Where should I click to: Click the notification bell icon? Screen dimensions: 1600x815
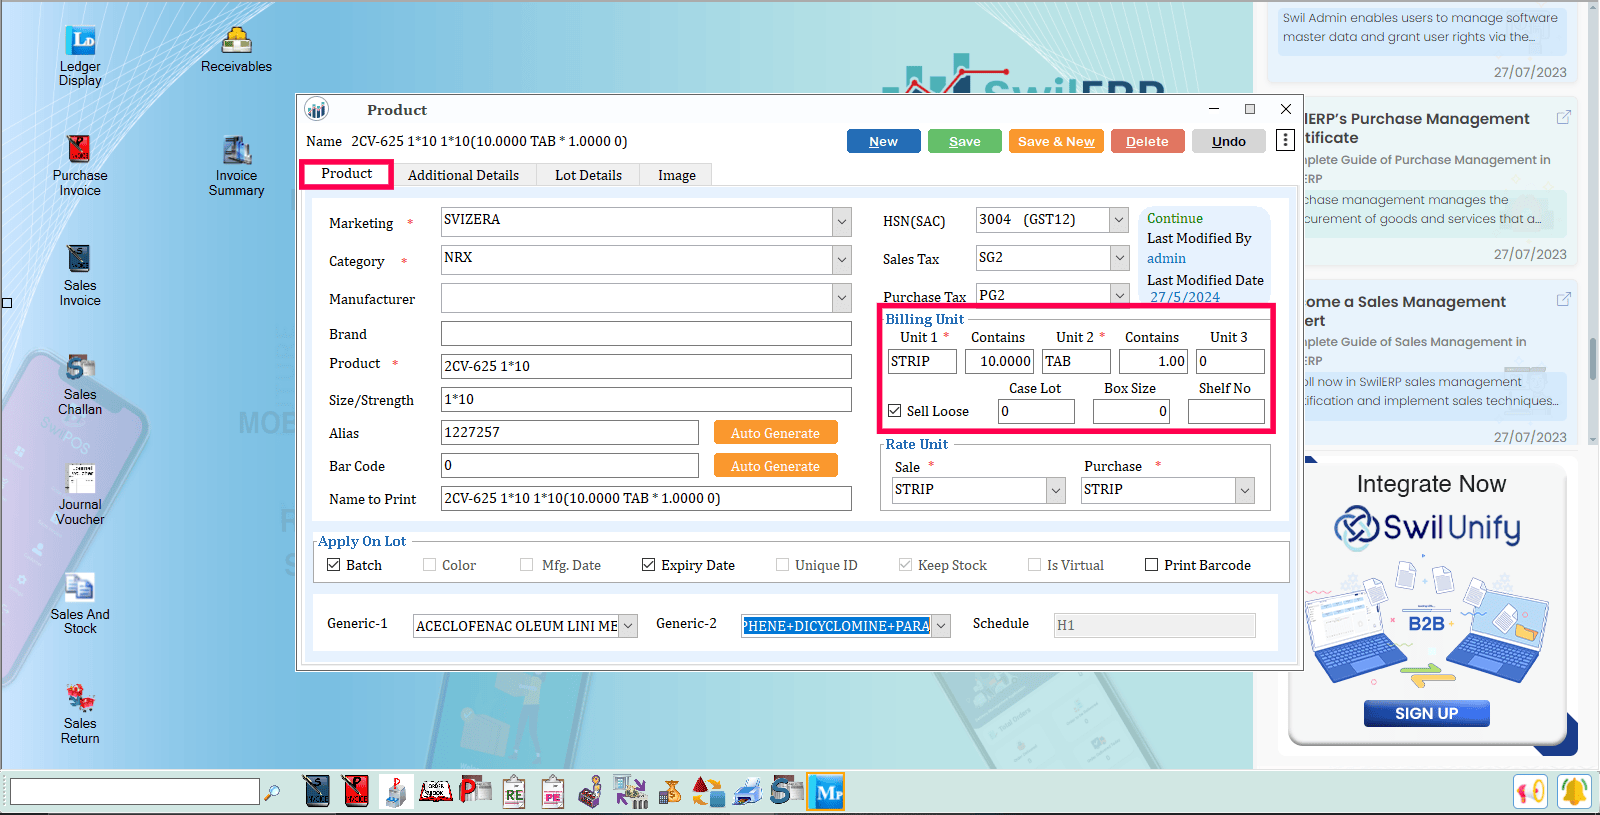pos(1575,792)
